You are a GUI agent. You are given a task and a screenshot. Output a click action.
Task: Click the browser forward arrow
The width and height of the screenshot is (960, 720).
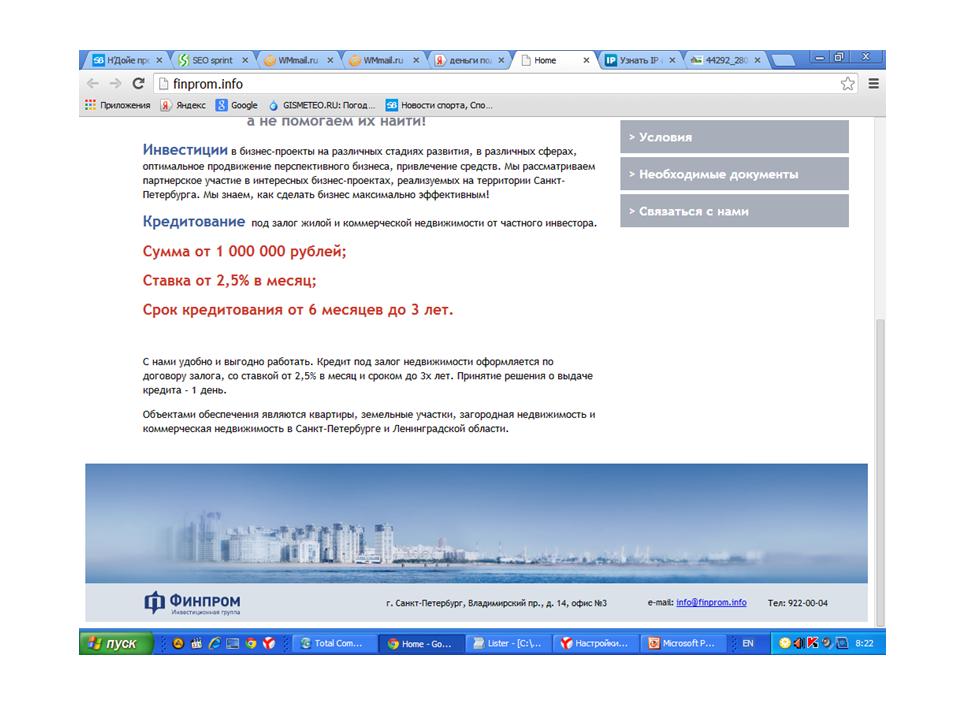(x=115, y=83)
